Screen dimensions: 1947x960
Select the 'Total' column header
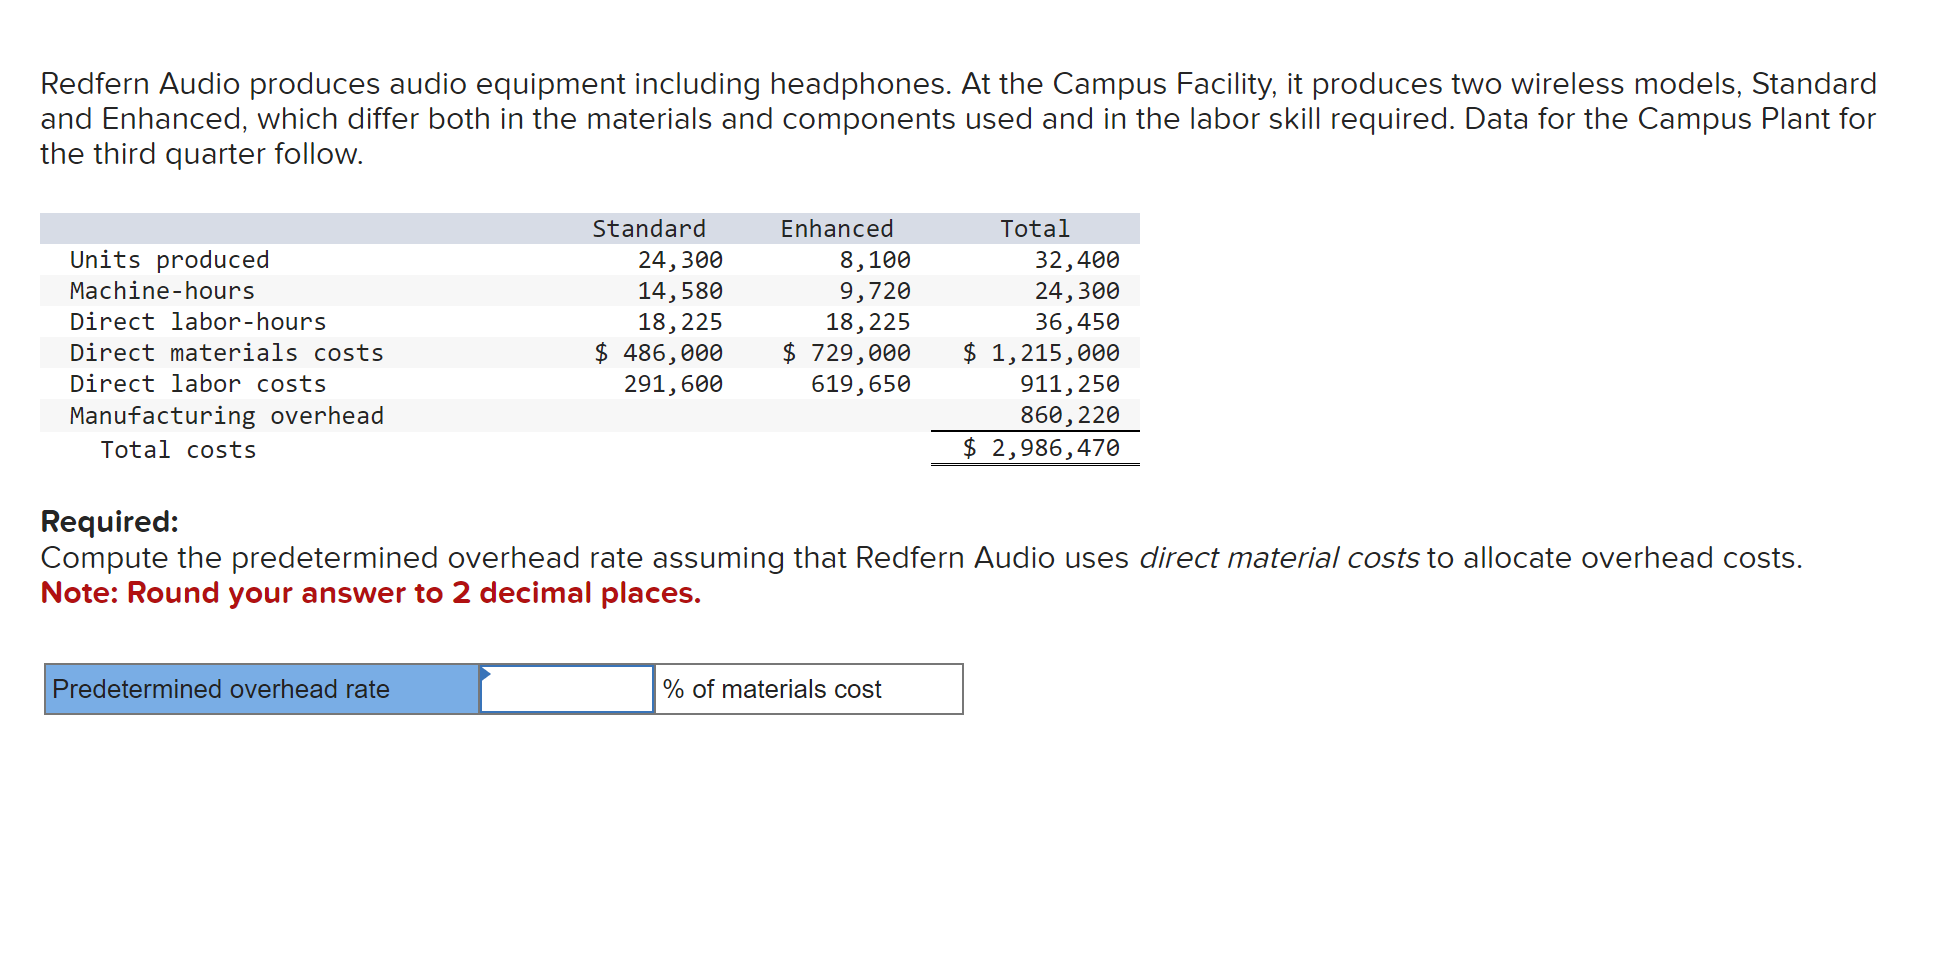coord(1034,228)
